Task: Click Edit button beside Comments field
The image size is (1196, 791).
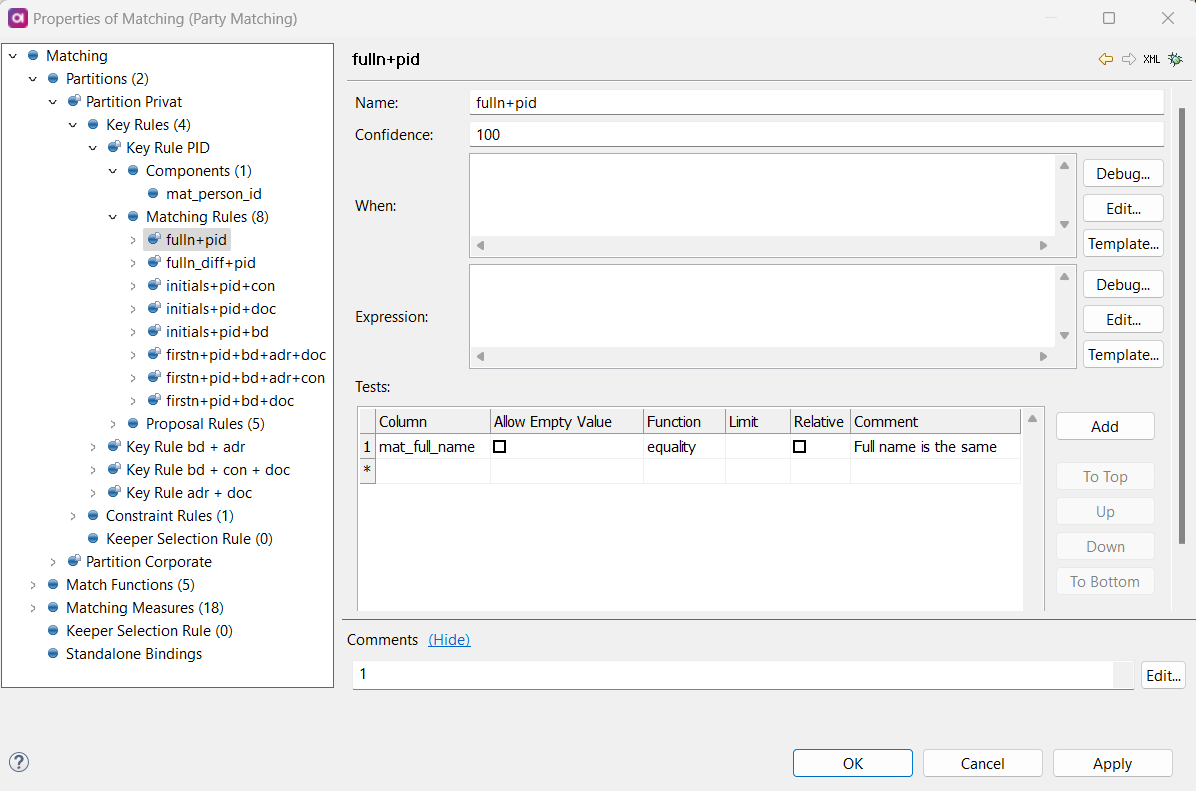Action: point(1163,675)
